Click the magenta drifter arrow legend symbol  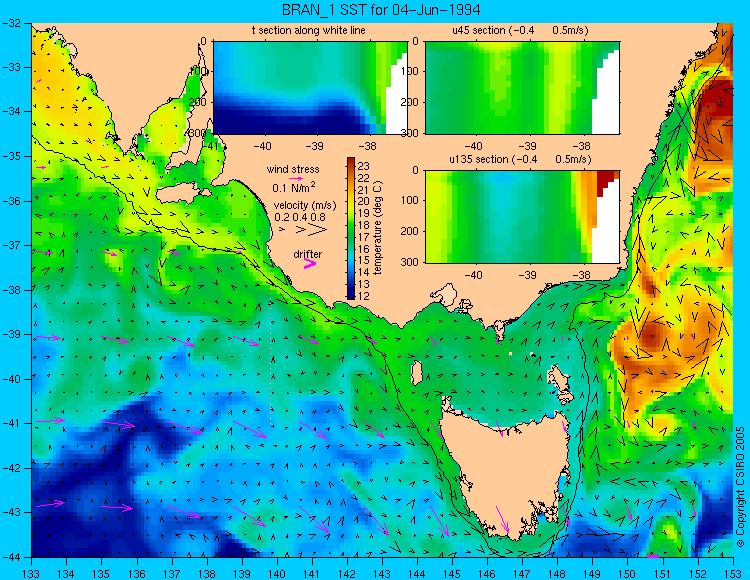[x=310, y=264]
